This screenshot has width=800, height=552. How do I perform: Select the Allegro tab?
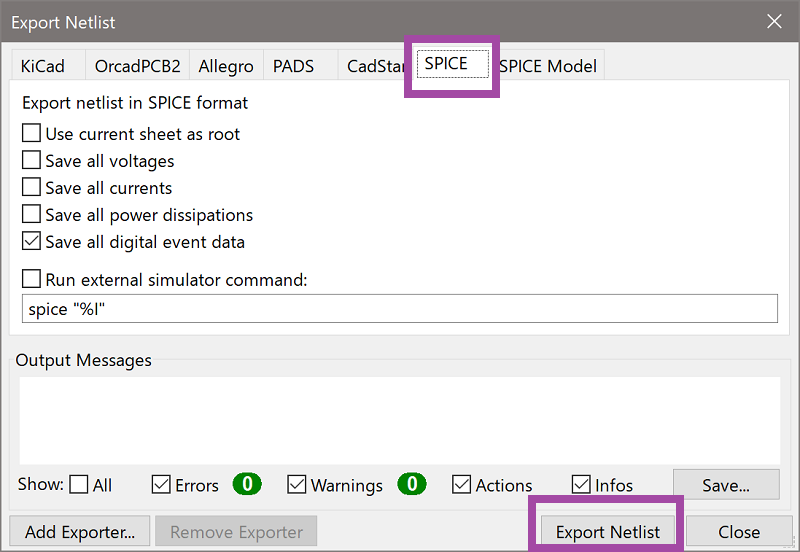click(x=226, y=66)
